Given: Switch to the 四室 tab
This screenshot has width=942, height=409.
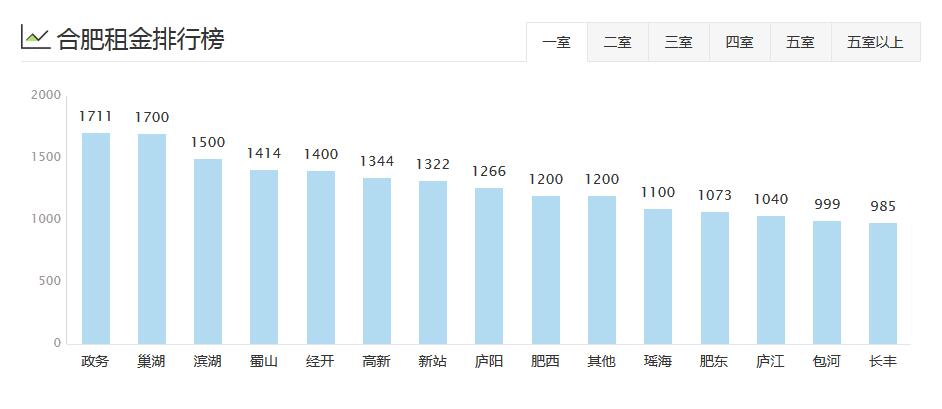Looking at the screenshot, I should tap(740, 42).
